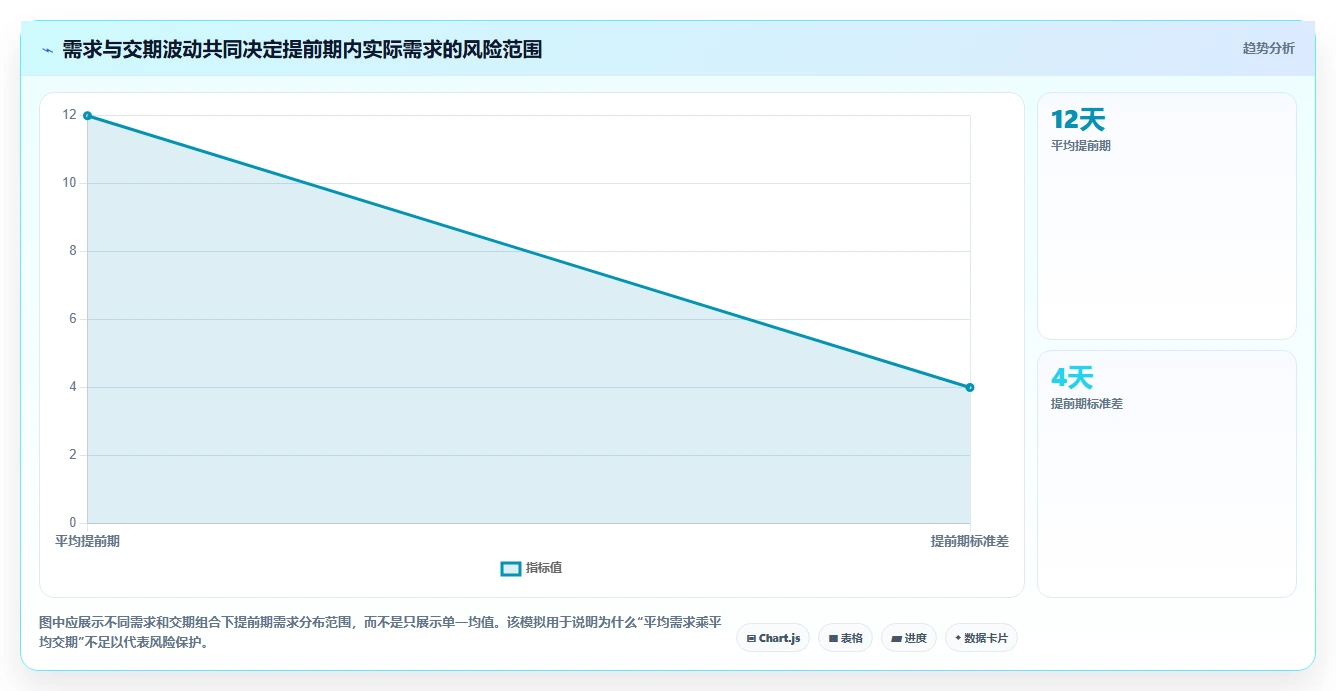
Task: Click the 4天 value card
Action: 1166,474
